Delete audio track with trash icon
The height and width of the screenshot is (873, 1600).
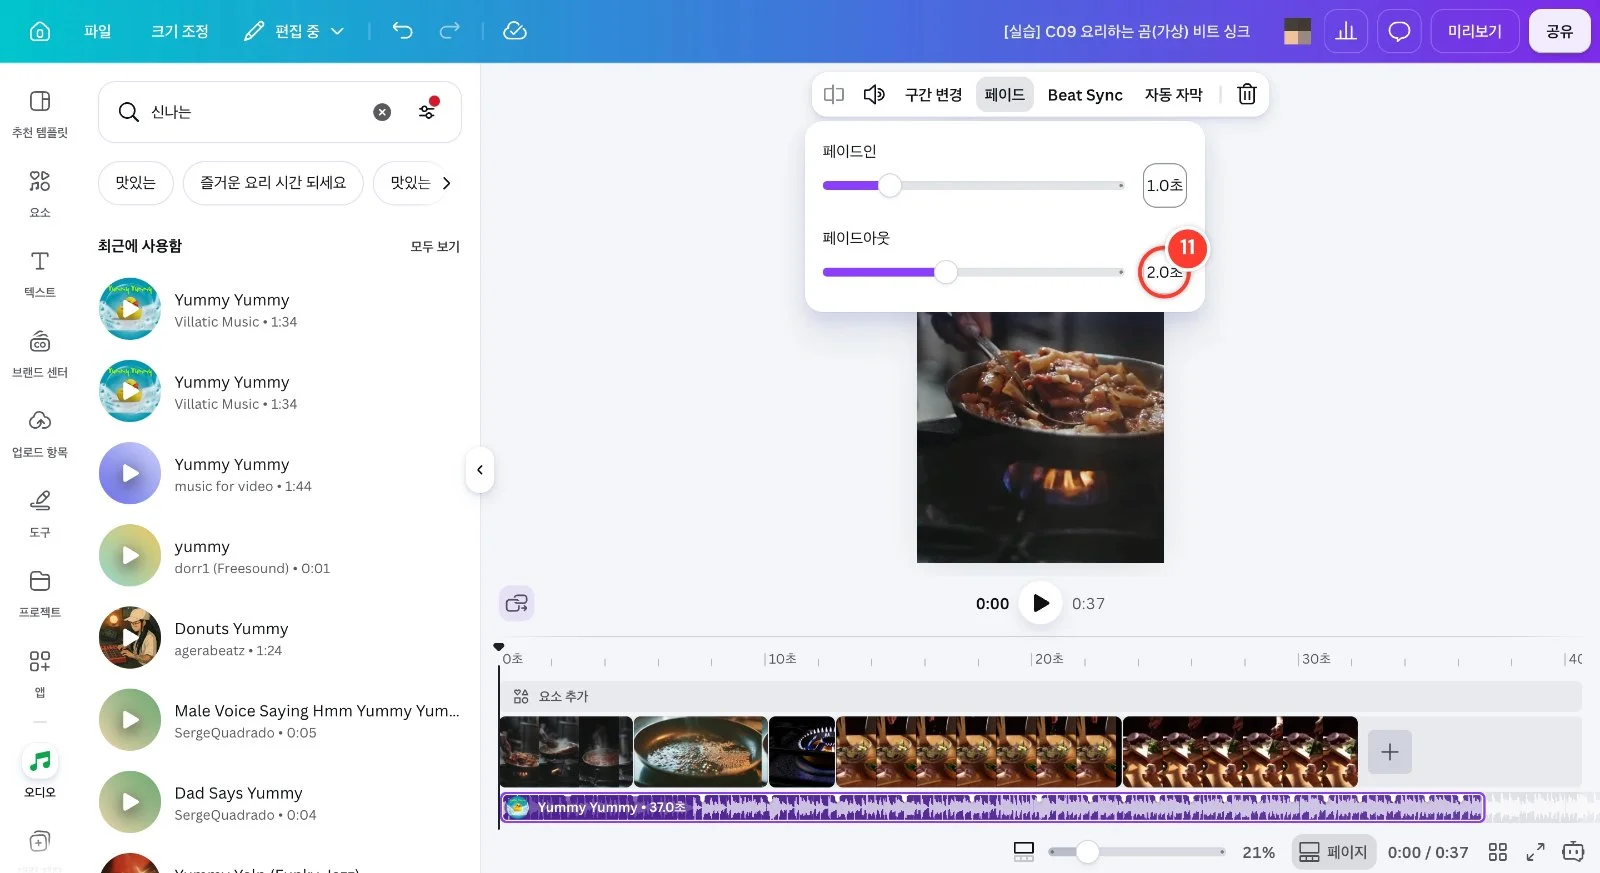point(1247,94)
